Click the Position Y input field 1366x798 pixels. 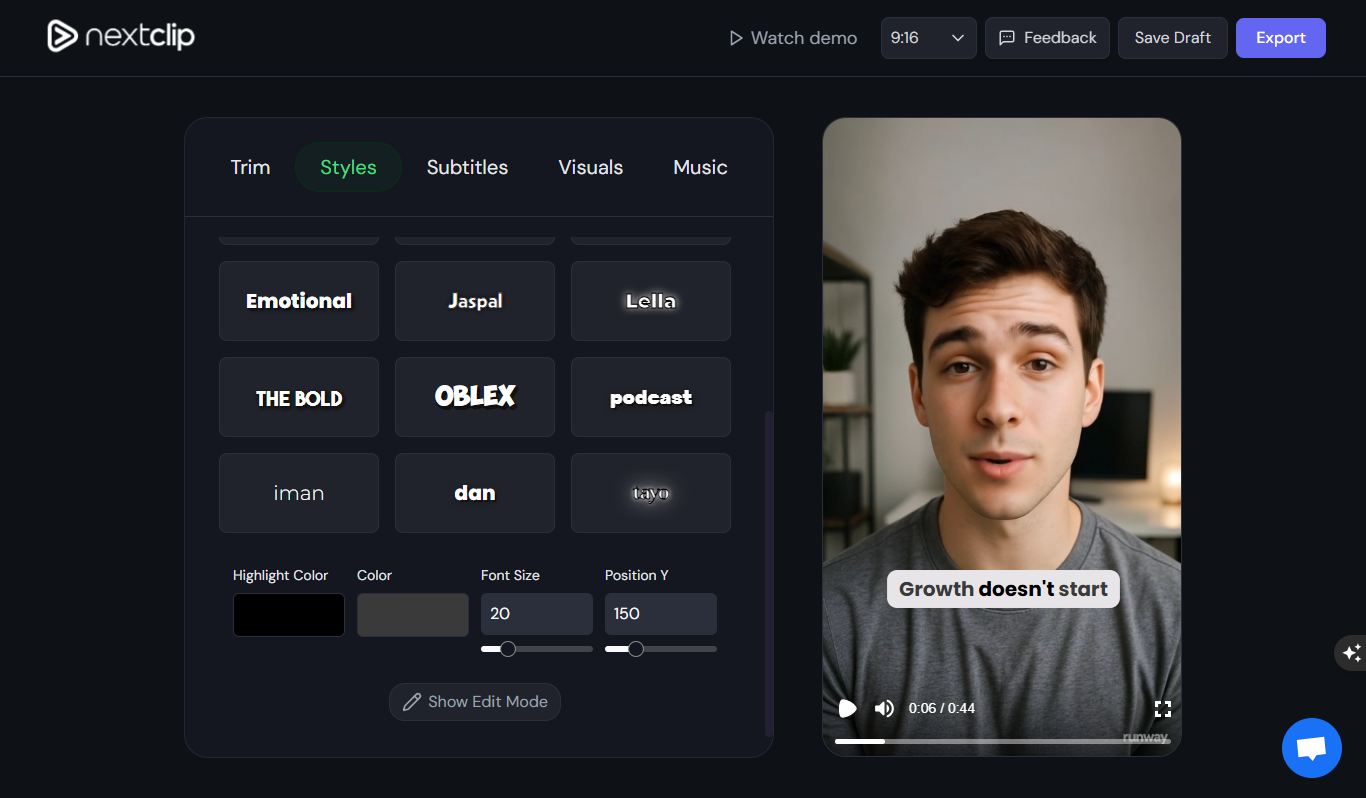tap(660, 613)
